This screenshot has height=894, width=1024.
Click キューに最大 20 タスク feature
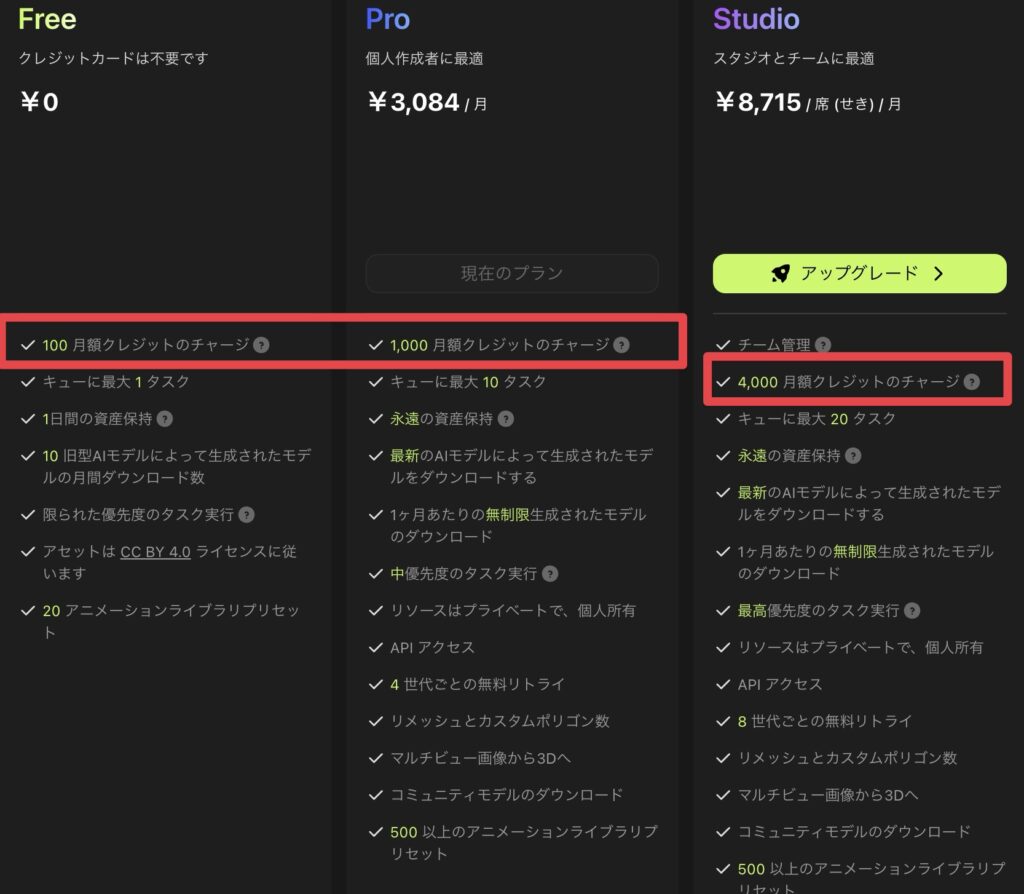(x=816, y=419)
